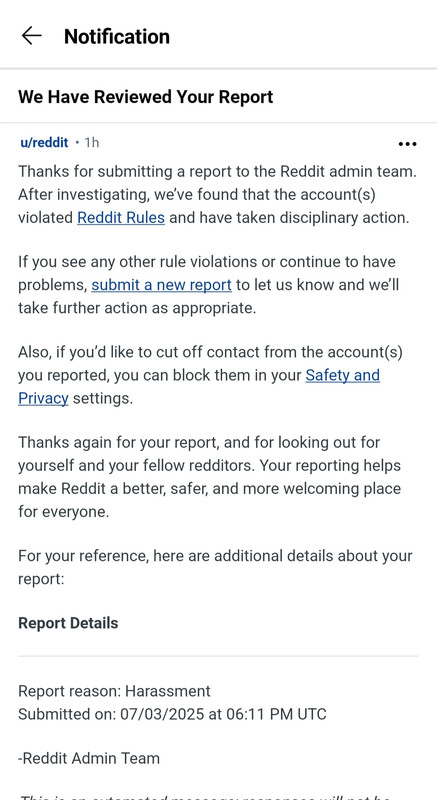
Task: Go back using the left arrow icon
Action: (31, 36)
